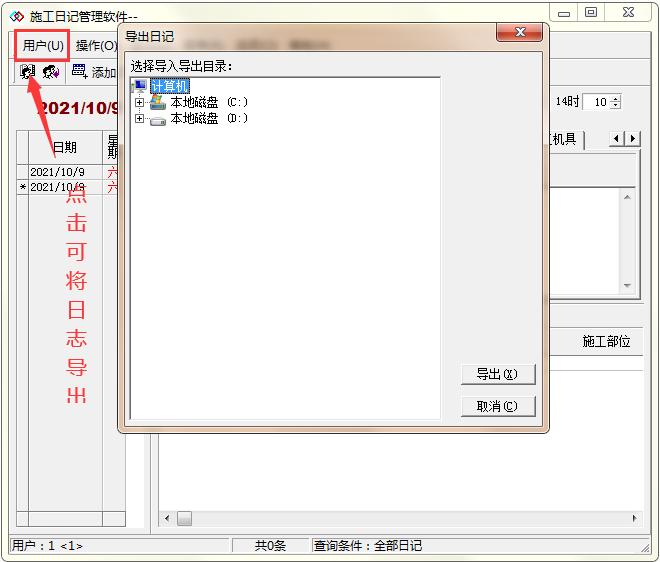Click the 导出(X) button

point(498,374)
